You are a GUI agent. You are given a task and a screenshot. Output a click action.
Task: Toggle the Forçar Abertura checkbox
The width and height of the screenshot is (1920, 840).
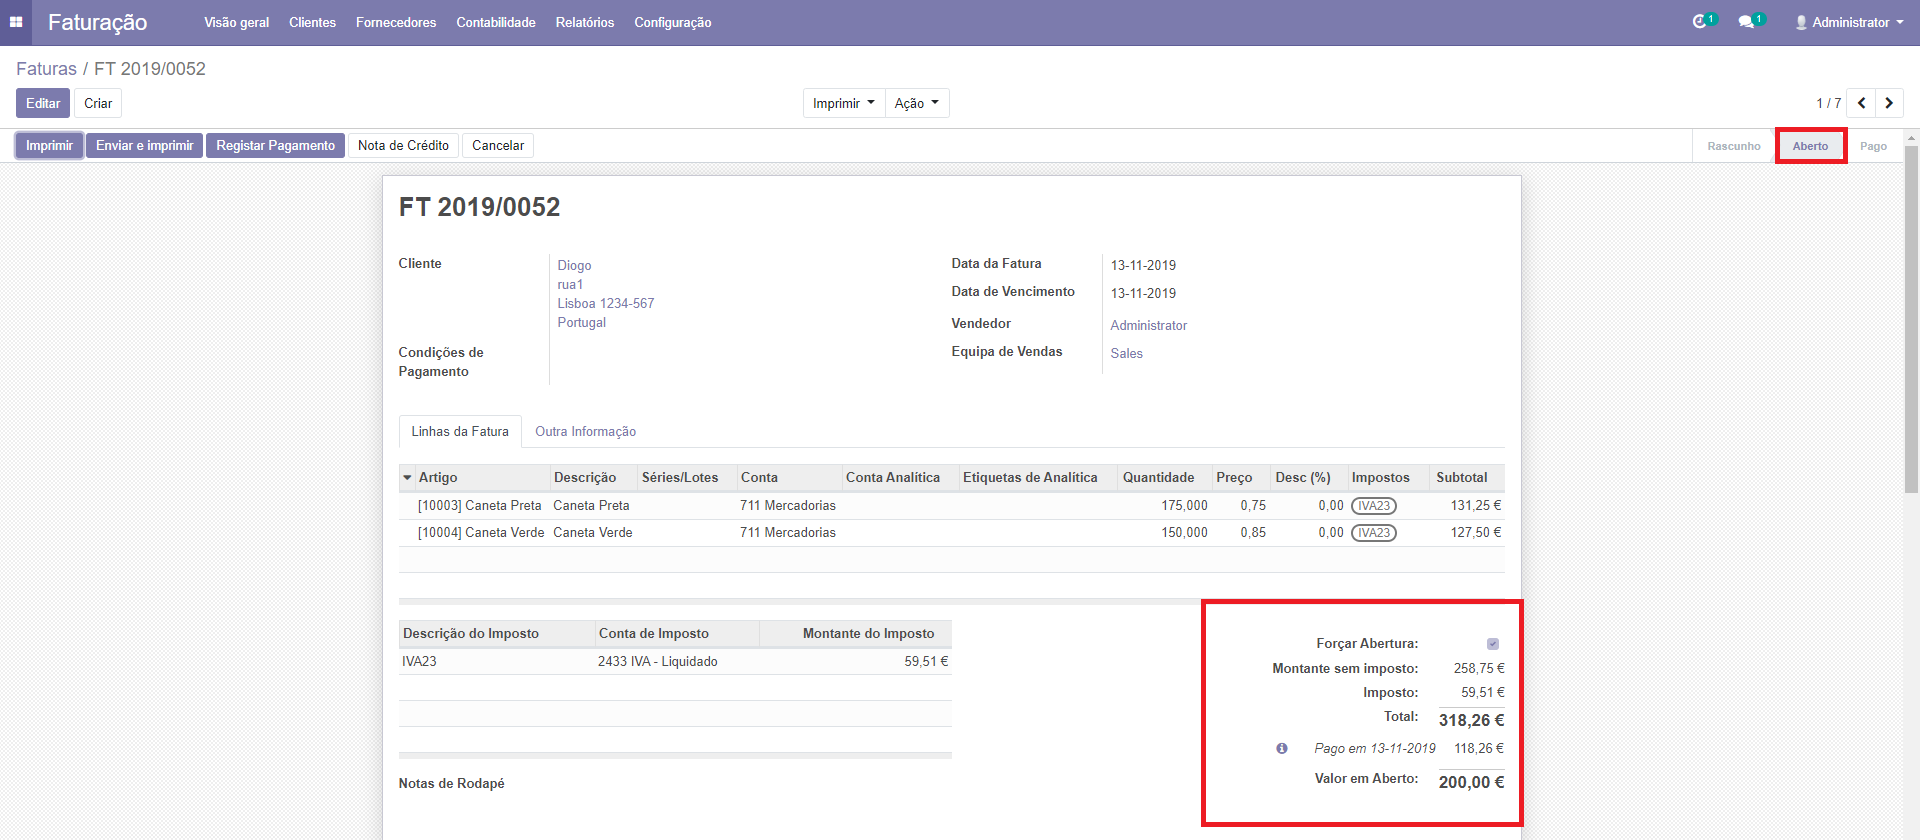tap(1493, 644)
